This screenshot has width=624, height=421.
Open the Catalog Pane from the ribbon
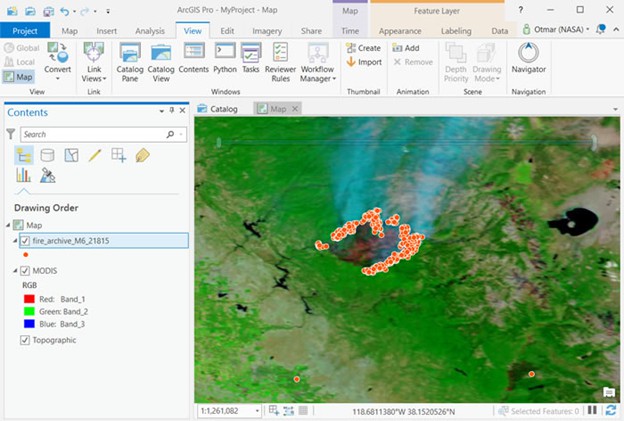coord(130,63)
